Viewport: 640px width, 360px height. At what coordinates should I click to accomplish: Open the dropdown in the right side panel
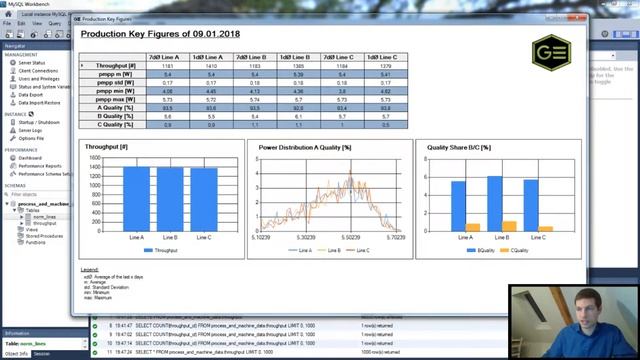pos(613,56)
